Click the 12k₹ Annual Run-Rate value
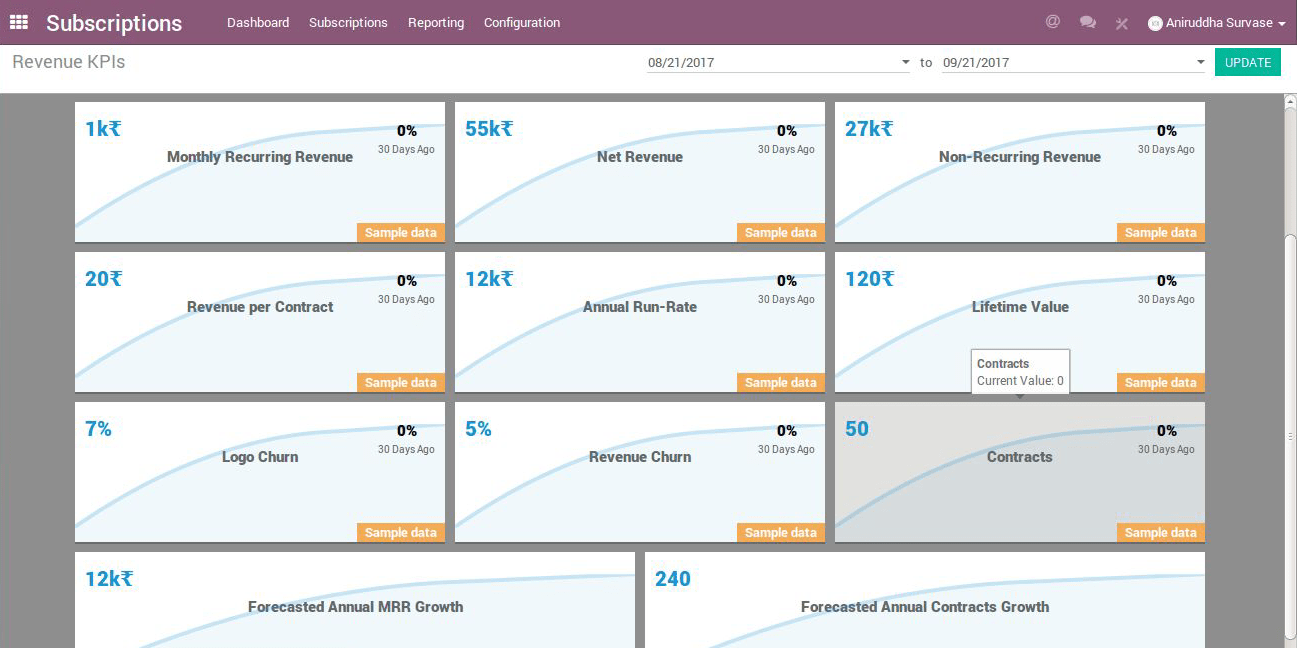The height and width of the screenshot is (648, 1297). tap(489, 279)
